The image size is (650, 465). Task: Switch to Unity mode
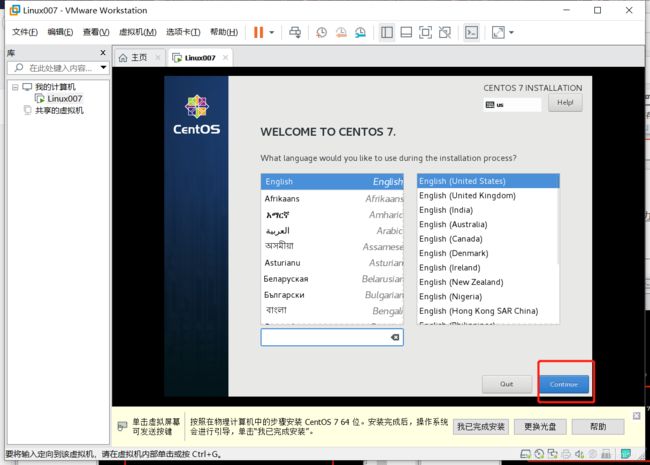click(445, 32)
